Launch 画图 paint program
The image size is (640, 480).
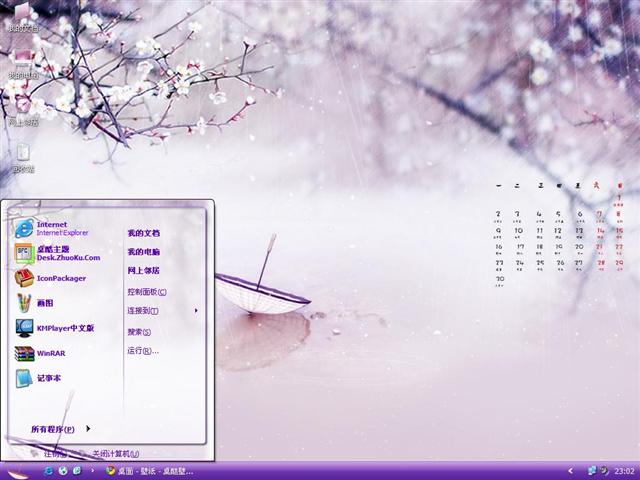point(34,303)
